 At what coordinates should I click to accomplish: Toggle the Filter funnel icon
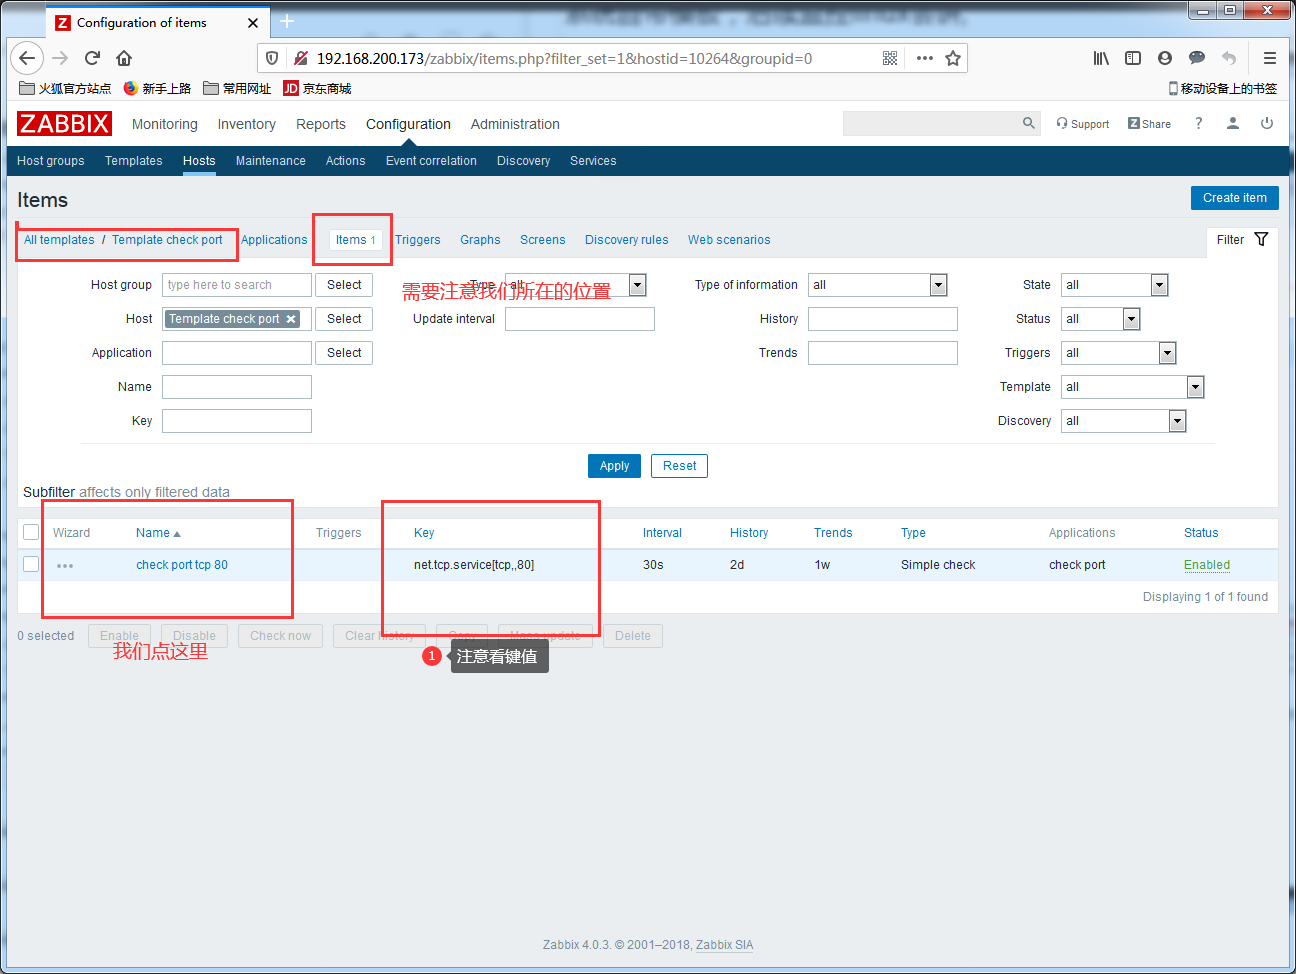[1261, 239]
